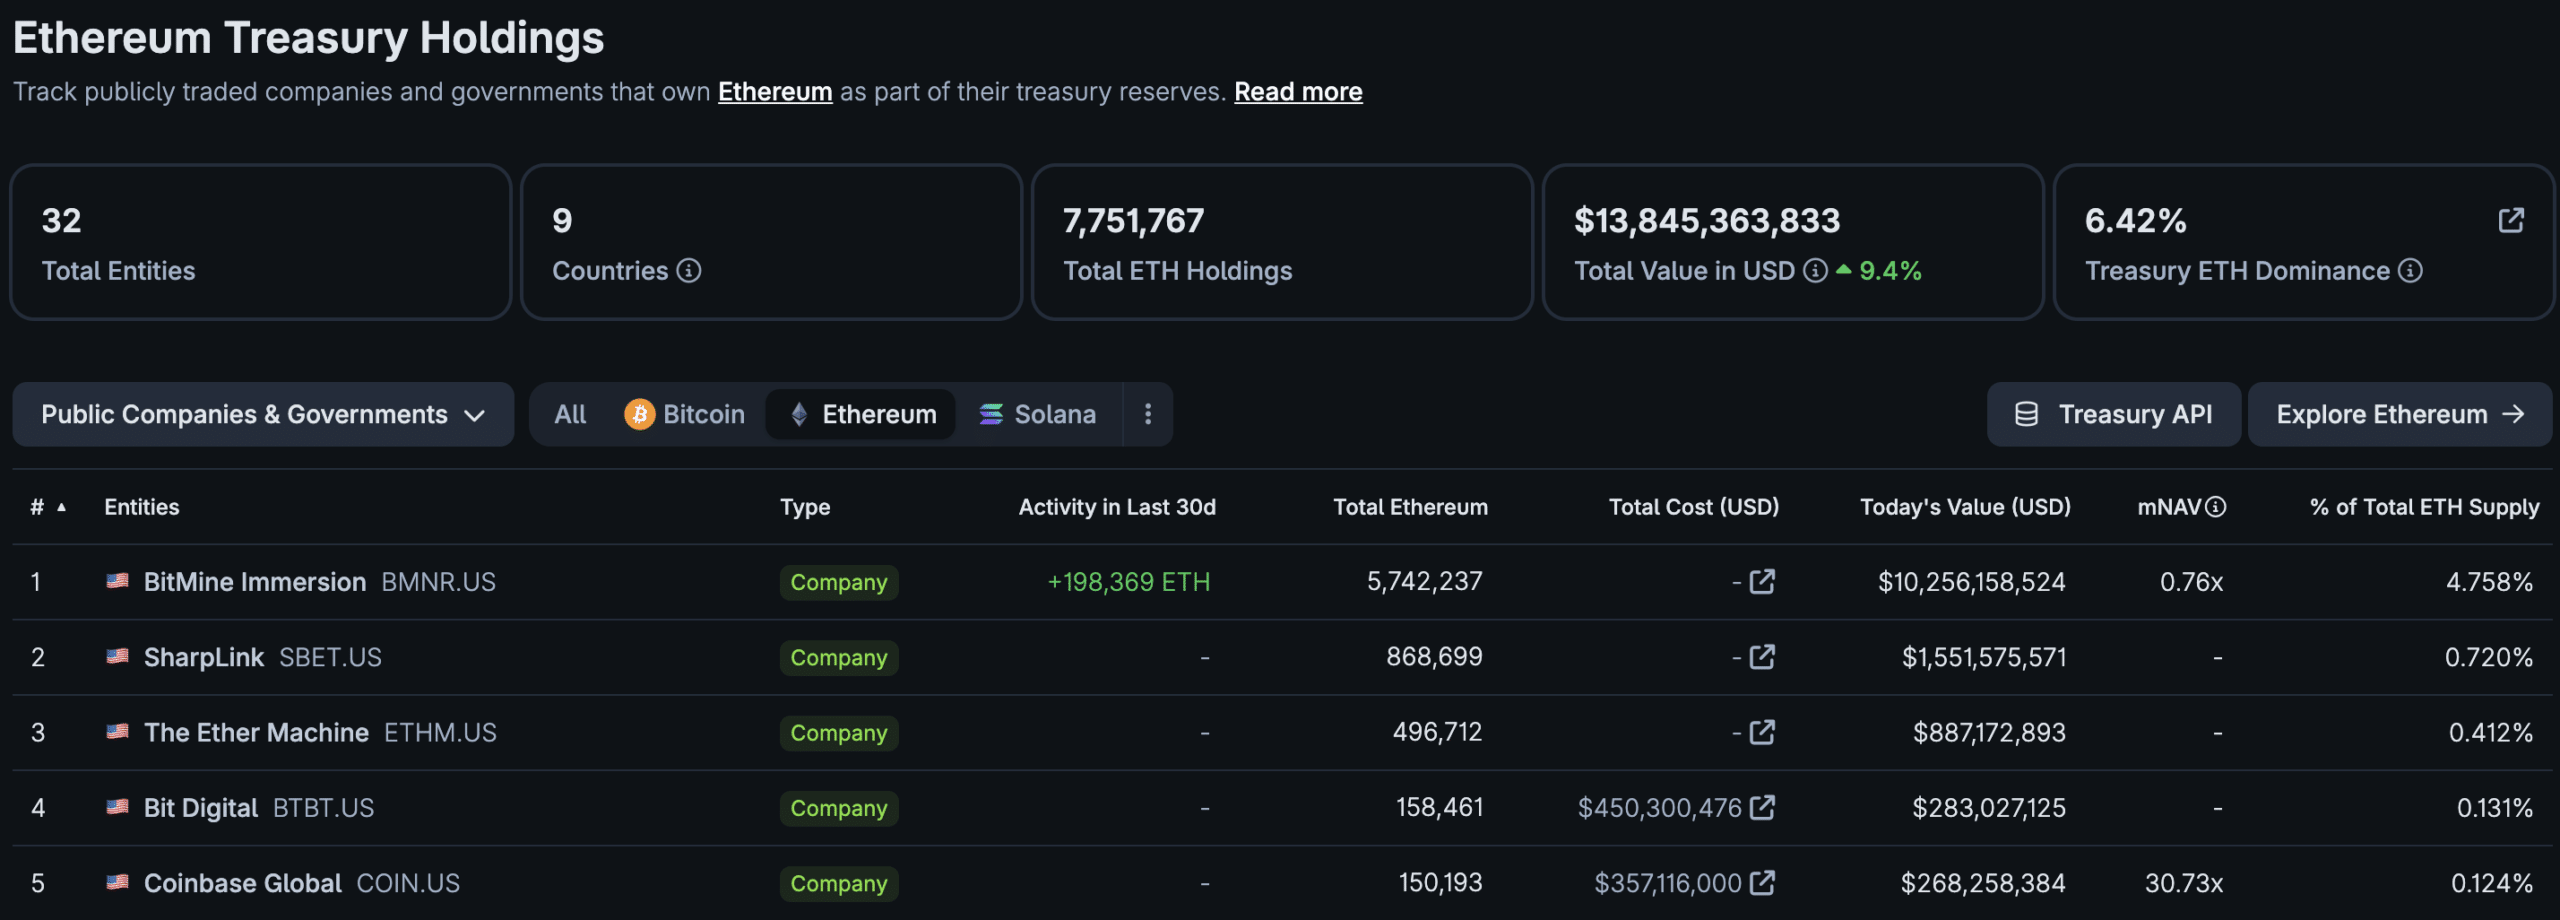Click the mNAV info icon in header
The height and width of the screenshot is (920, 2560).
[2216, 507]
